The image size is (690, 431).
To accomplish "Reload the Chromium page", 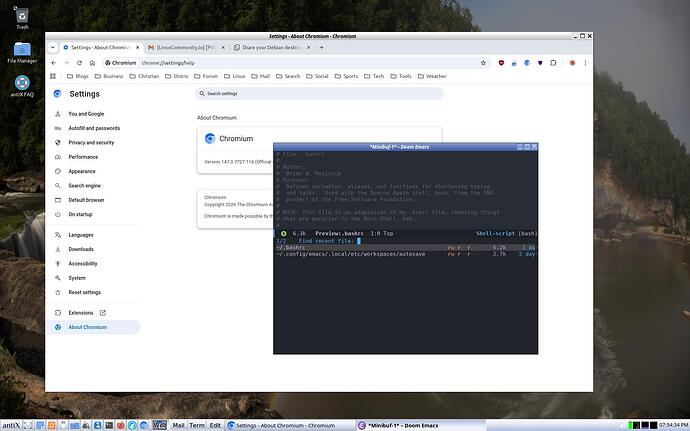I will coord(79,63).
